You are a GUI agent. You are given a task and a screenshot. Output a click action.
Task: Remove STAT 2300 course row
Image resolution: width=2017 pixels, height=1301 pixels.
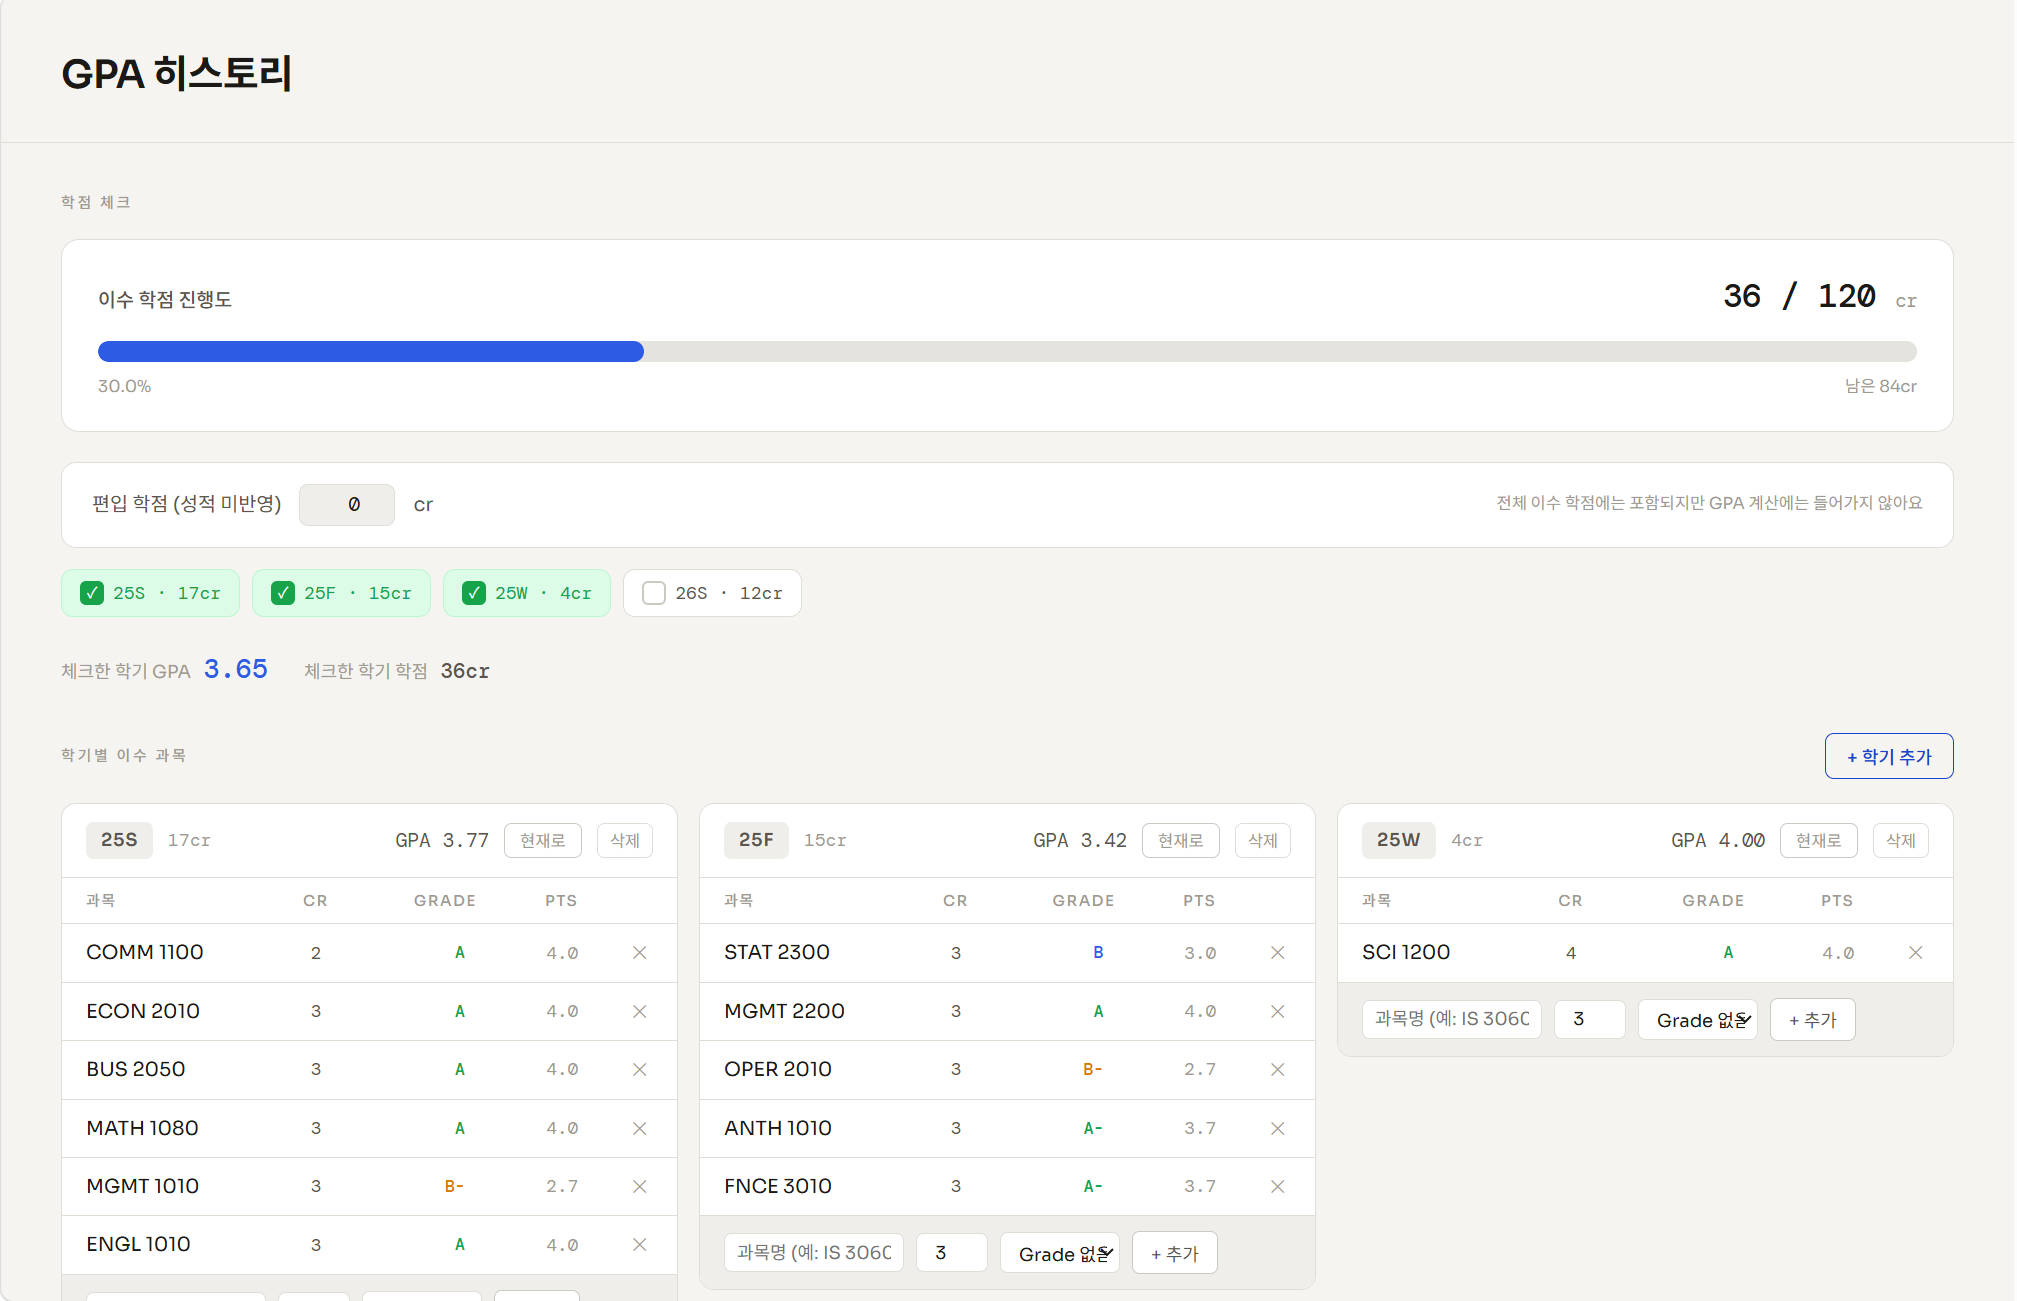click(1278, 953)
